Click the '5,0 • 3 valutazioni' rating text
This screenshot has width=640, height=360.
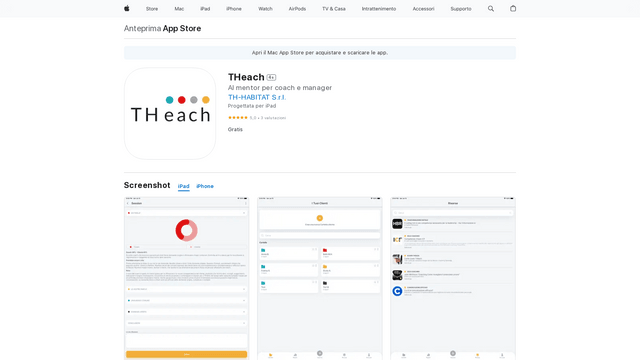pyautogui.click(x=268, y=118)
